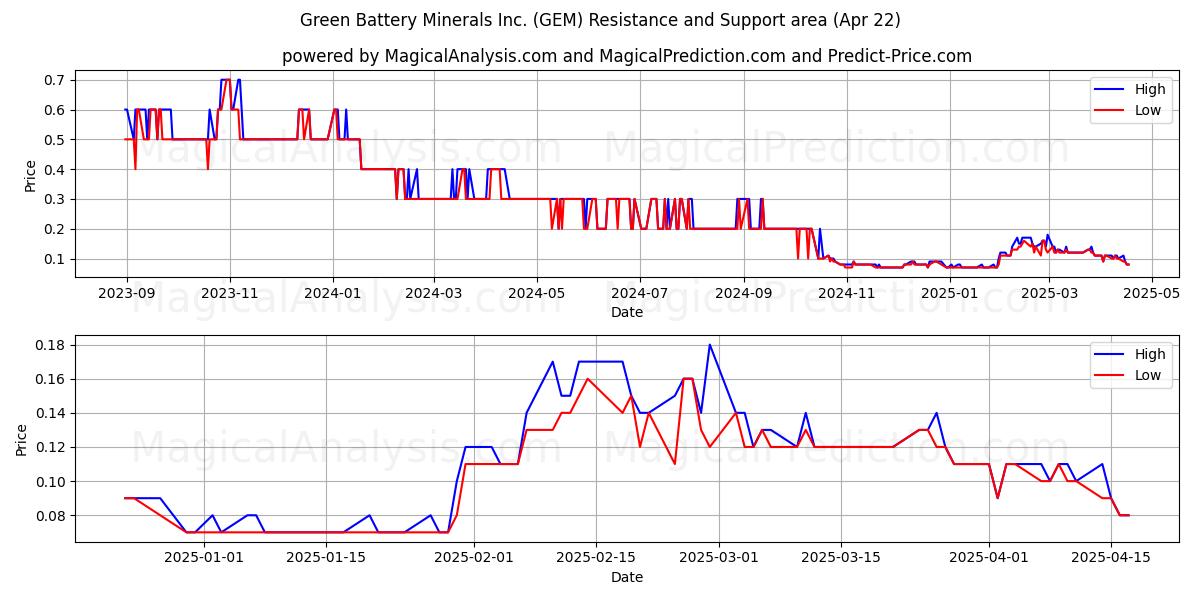Click the '0.14' price tick on bottom chart
1200x600 pixels.
52,413
